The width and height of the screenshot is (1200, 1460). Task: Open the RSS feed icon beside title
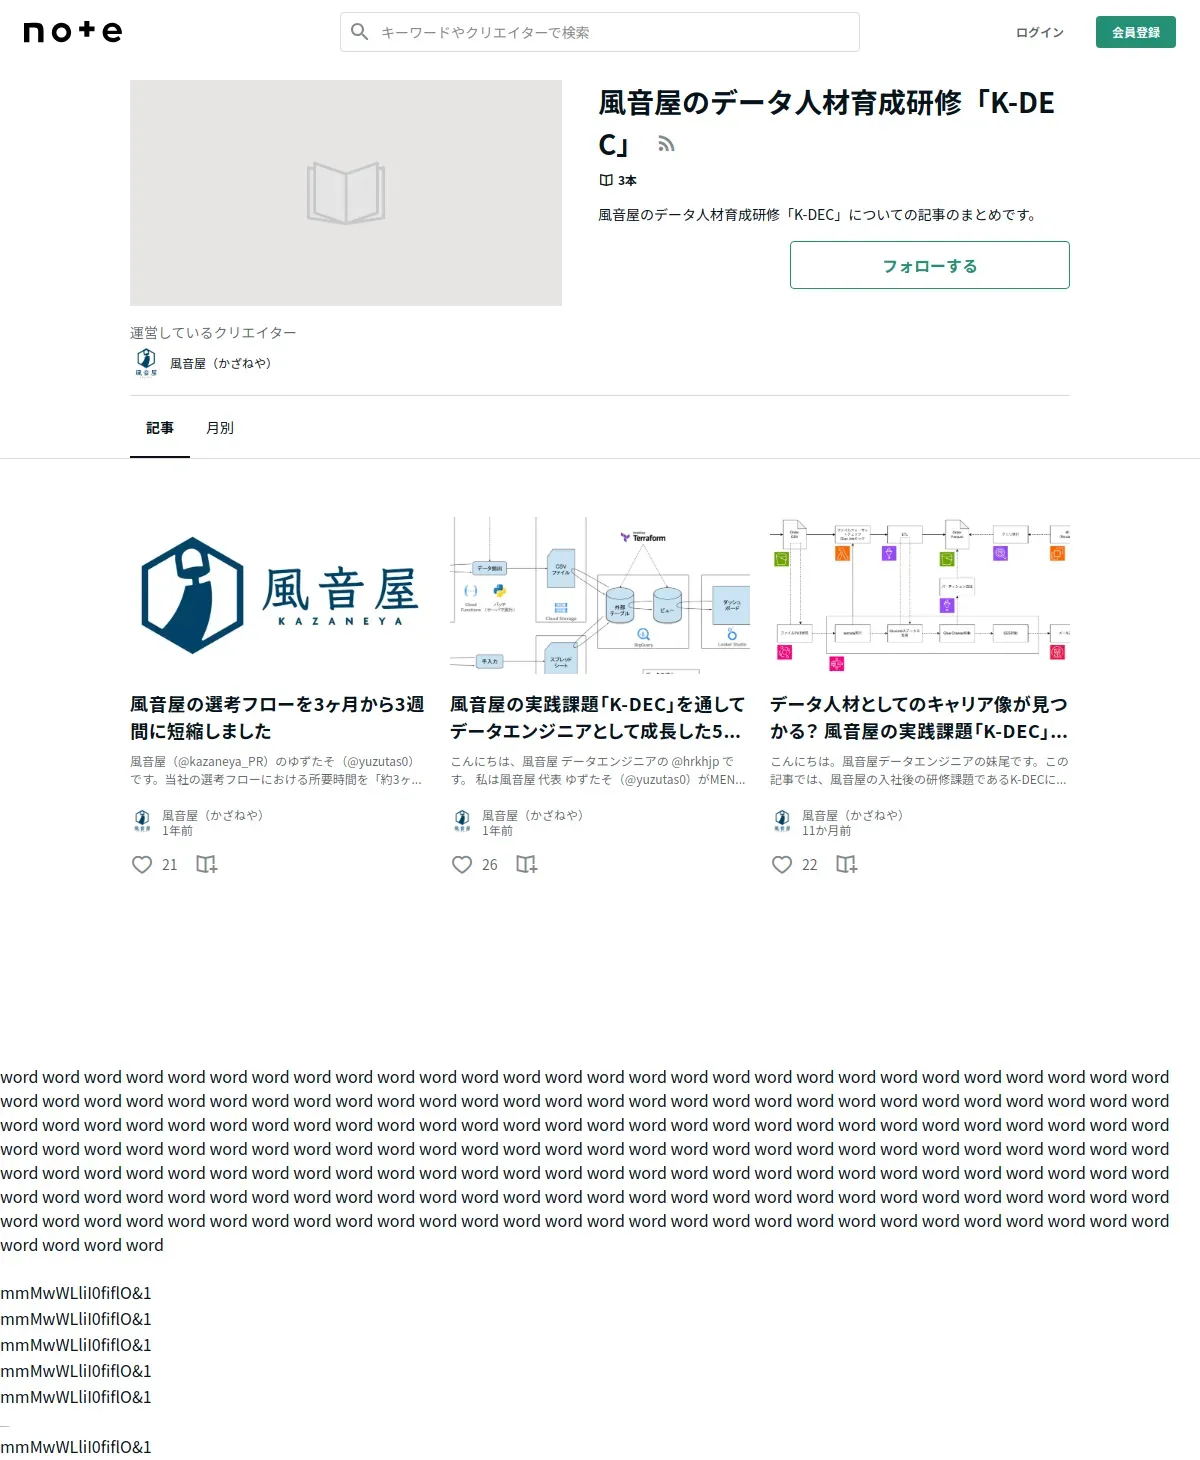(x=666, y=145)
